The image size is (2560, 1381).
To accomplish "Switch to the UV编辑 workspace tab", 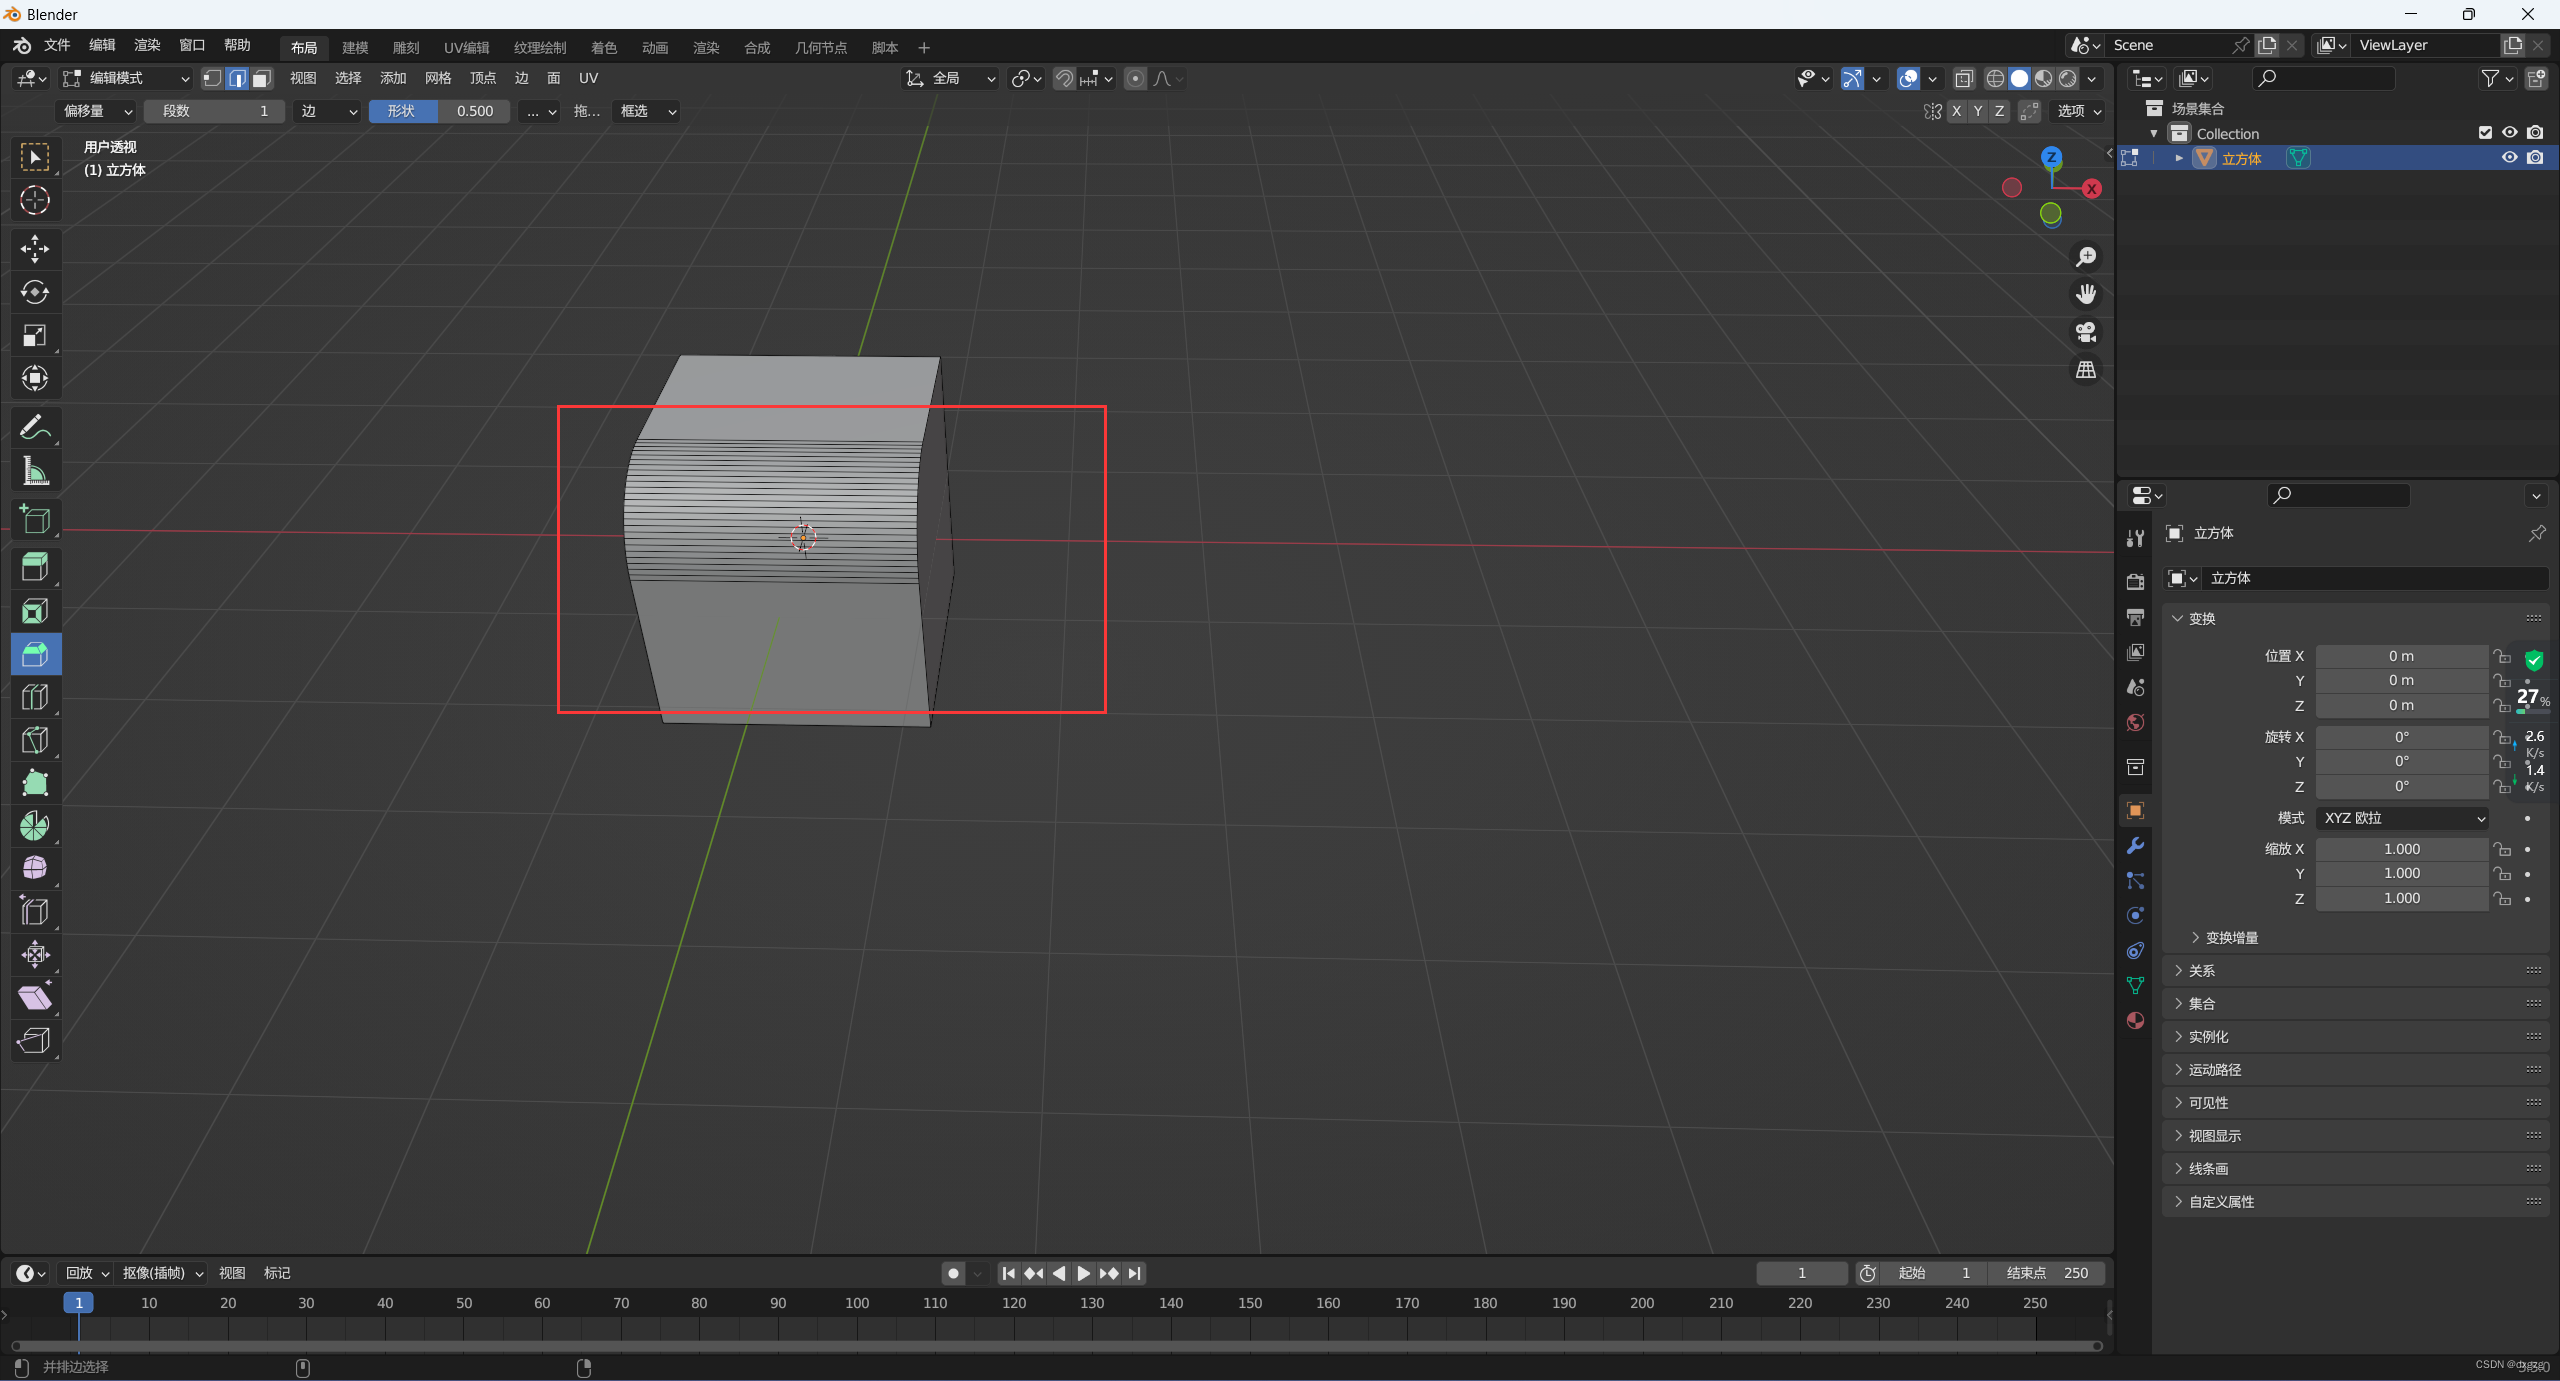I will click(x=466, y=47).
